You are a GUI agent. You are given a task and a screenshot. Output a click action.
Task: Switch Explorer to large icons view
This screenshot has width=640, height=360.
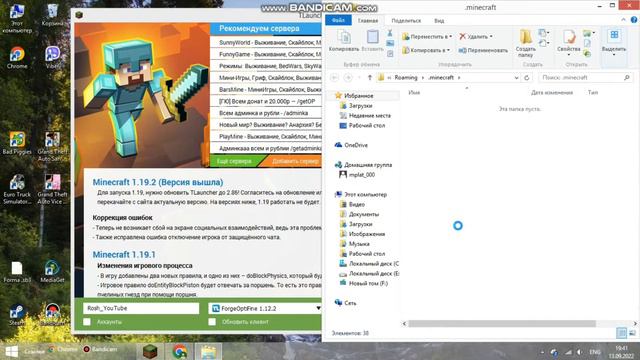[x=632, y=333]
